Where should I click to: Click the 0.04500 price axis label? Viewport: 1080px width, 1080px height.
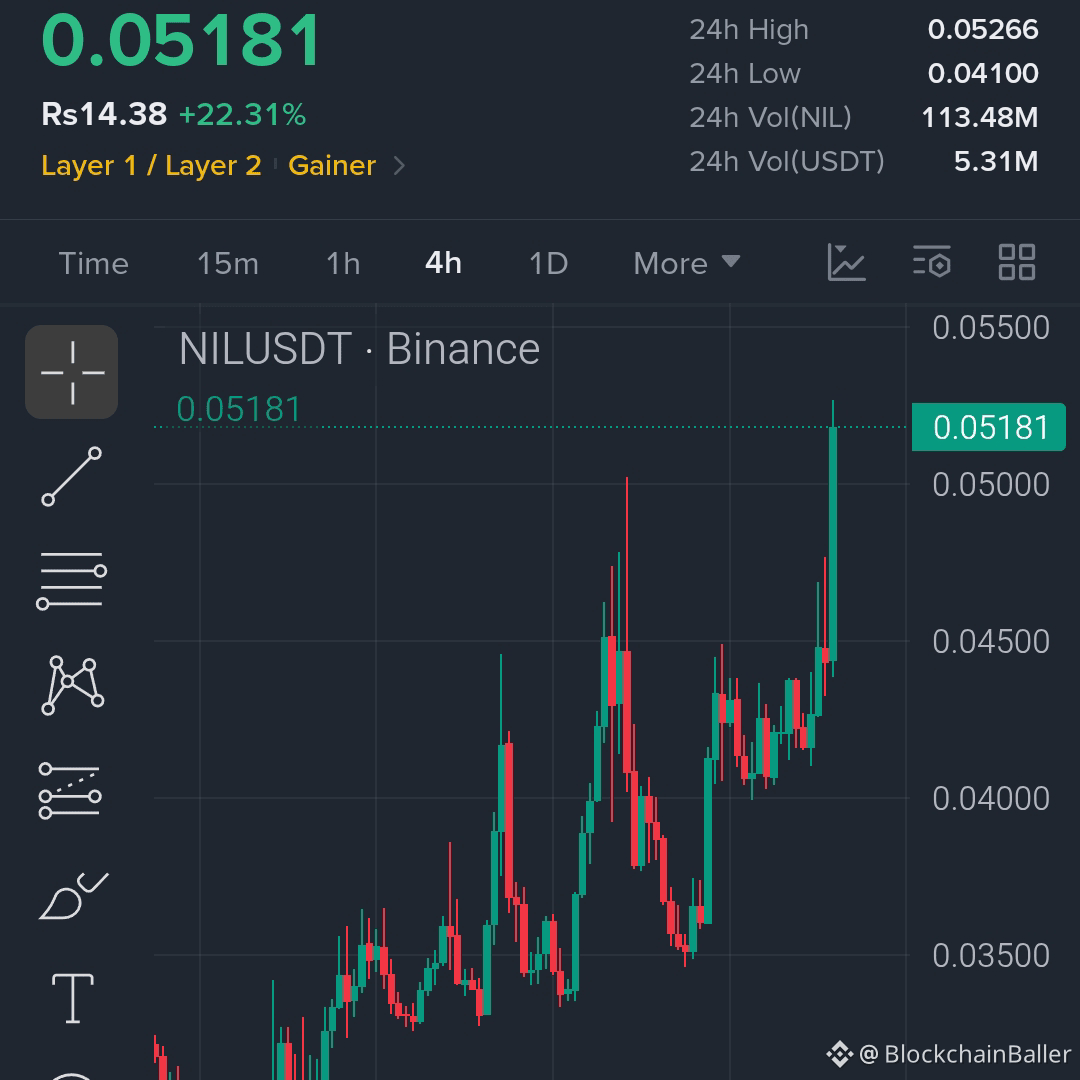click(991, 642)
